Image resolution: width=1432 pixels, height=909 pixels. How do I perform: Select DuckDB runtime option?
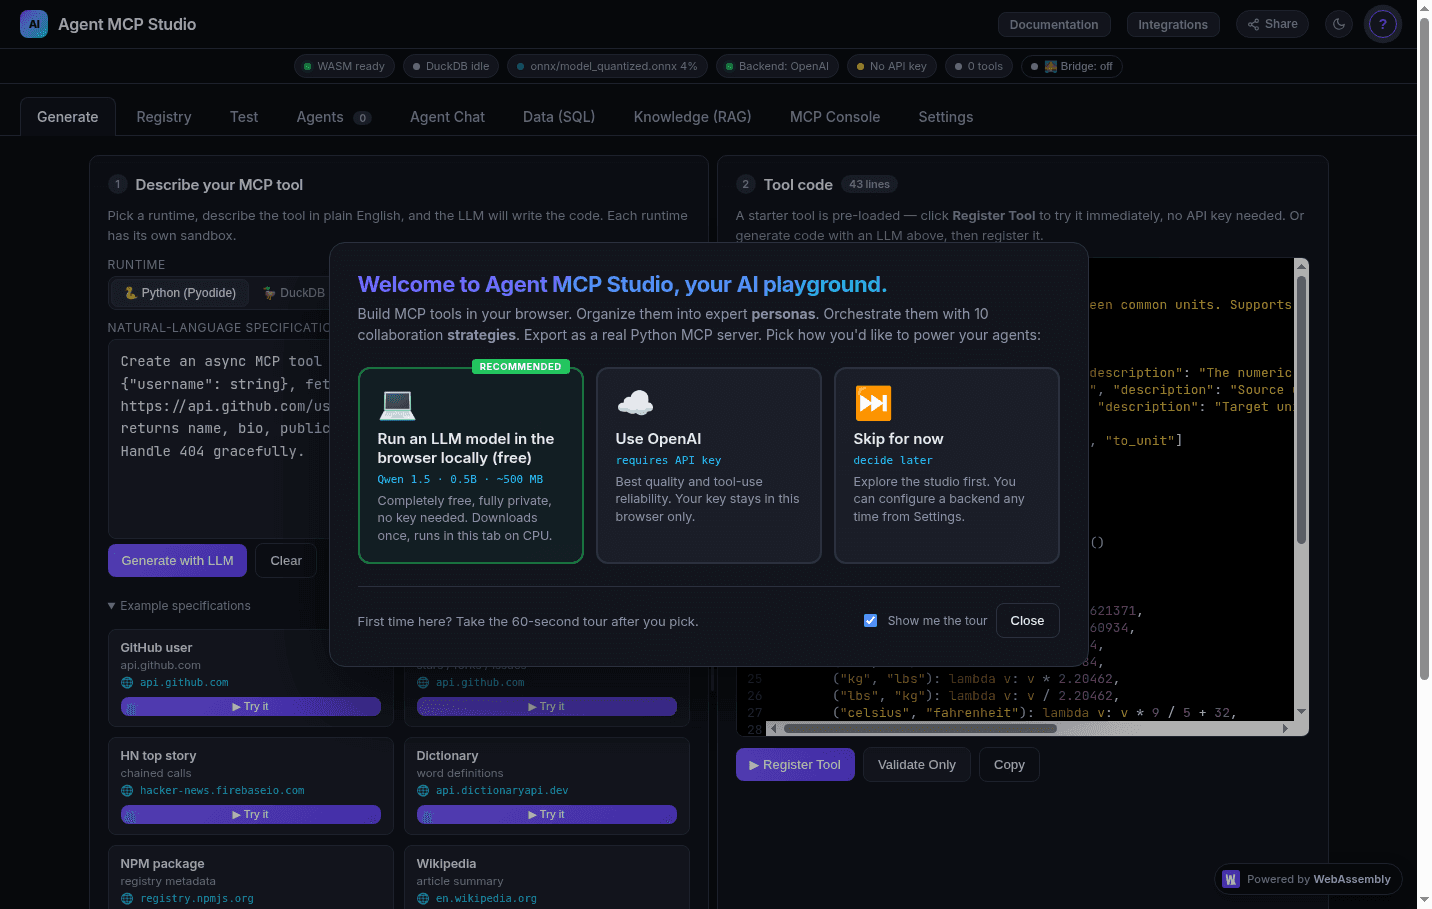tap(293, 293)
